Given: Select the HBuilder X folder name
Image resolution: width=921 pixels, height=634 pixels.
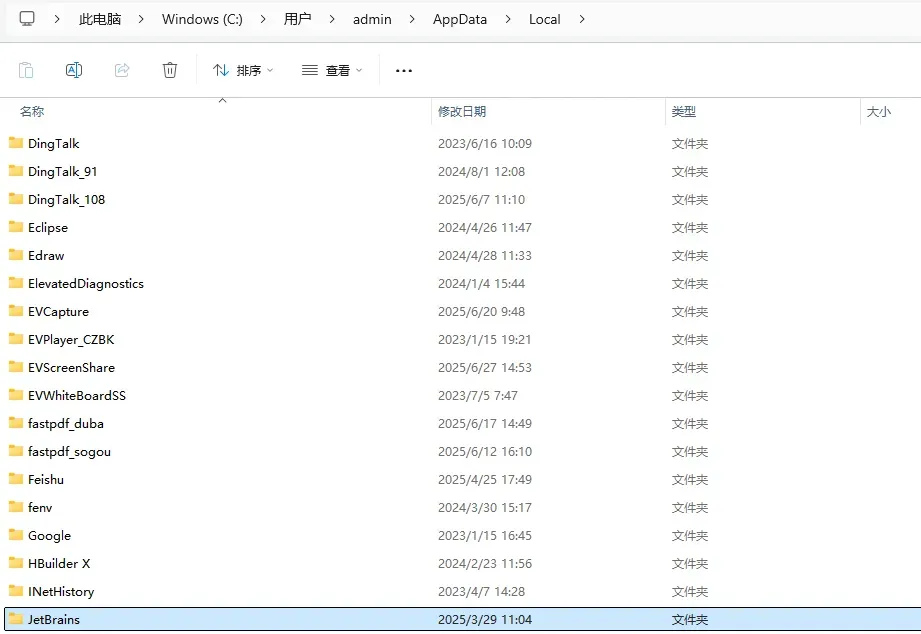Looking at the screenshot, I should (59, 563).
